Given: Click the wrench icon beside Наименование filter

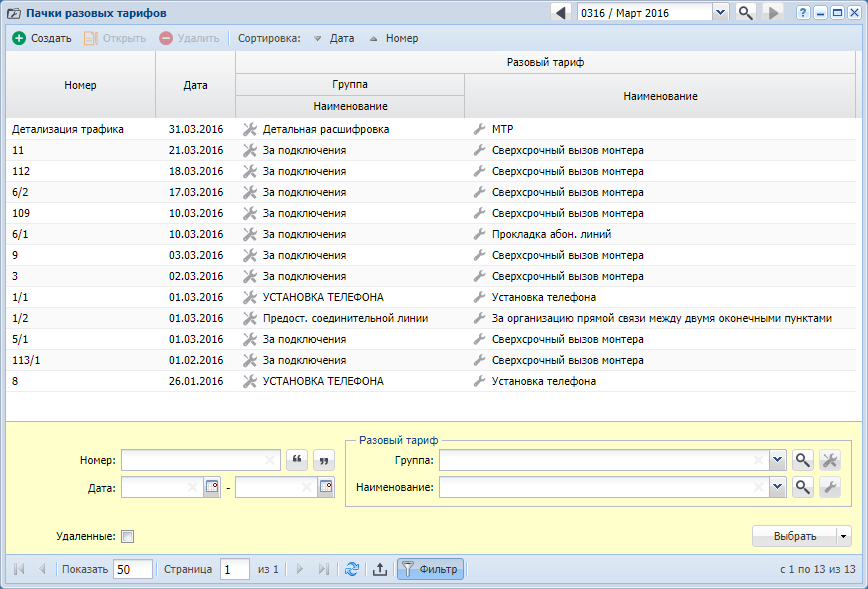Looking at the screenshot, I should click(830, 487).
